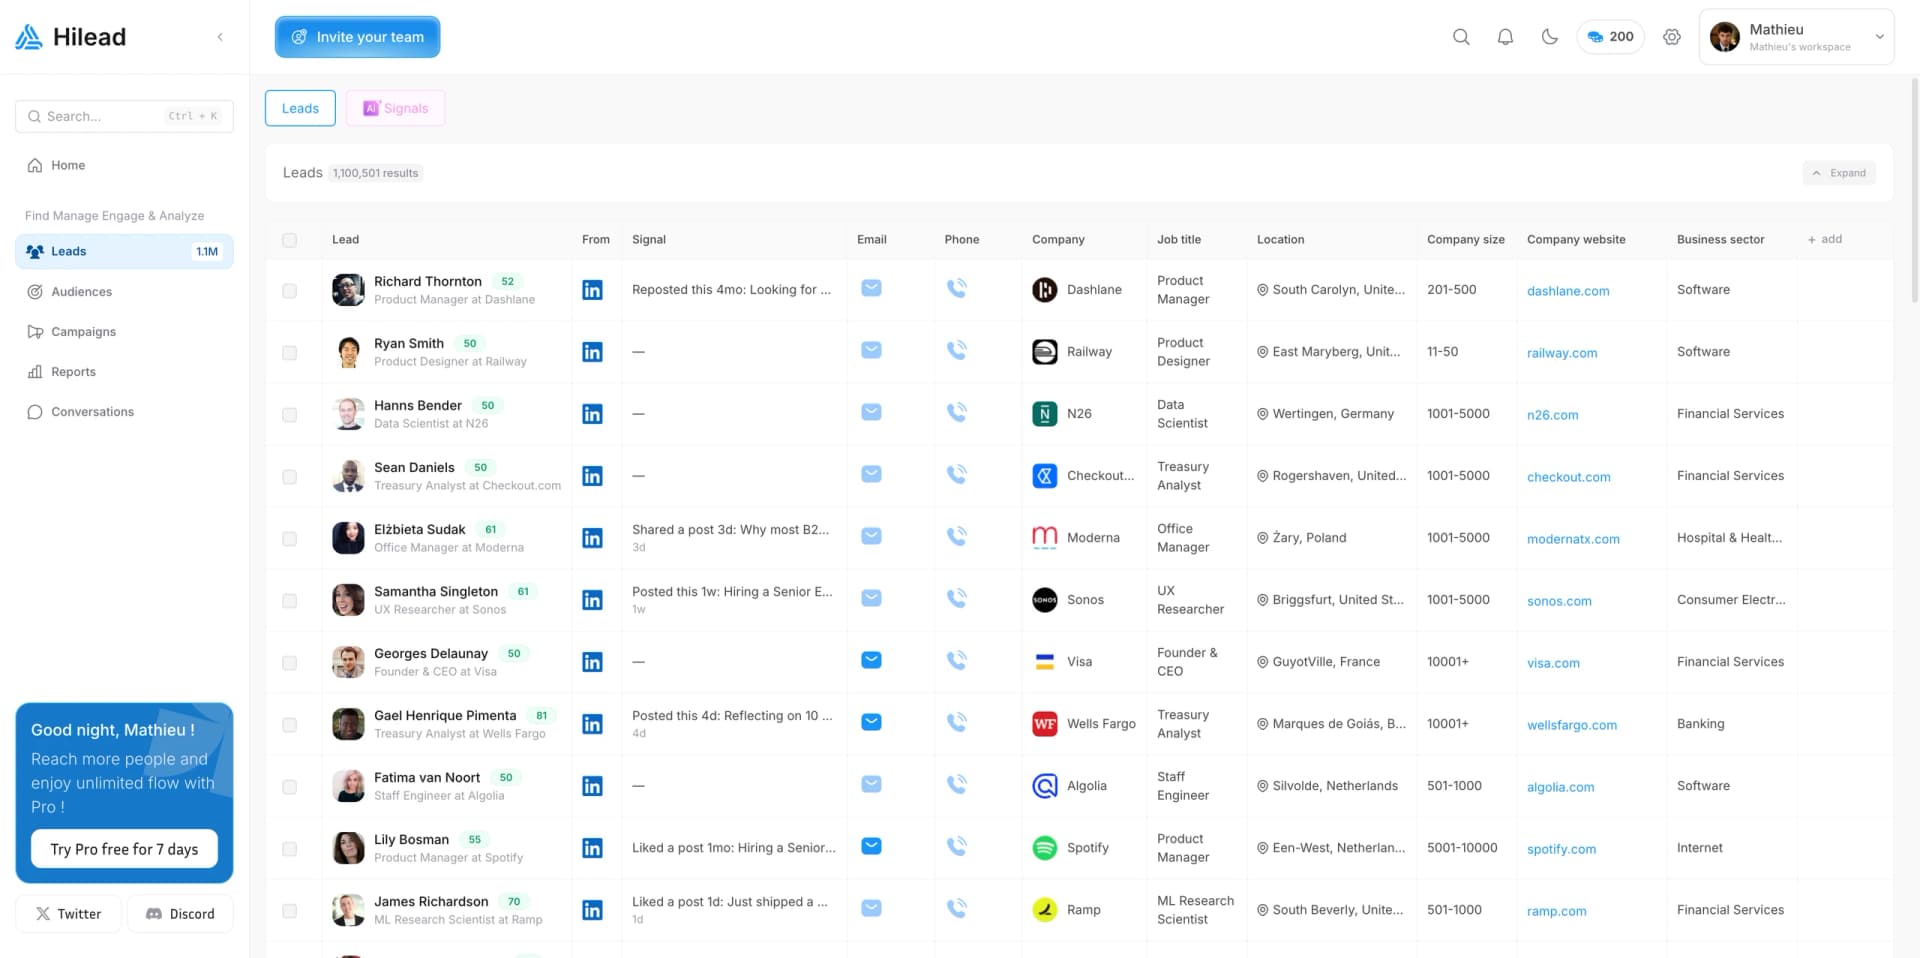Add a new table column
The image size is (1920, 958).
coord(1825,239)
